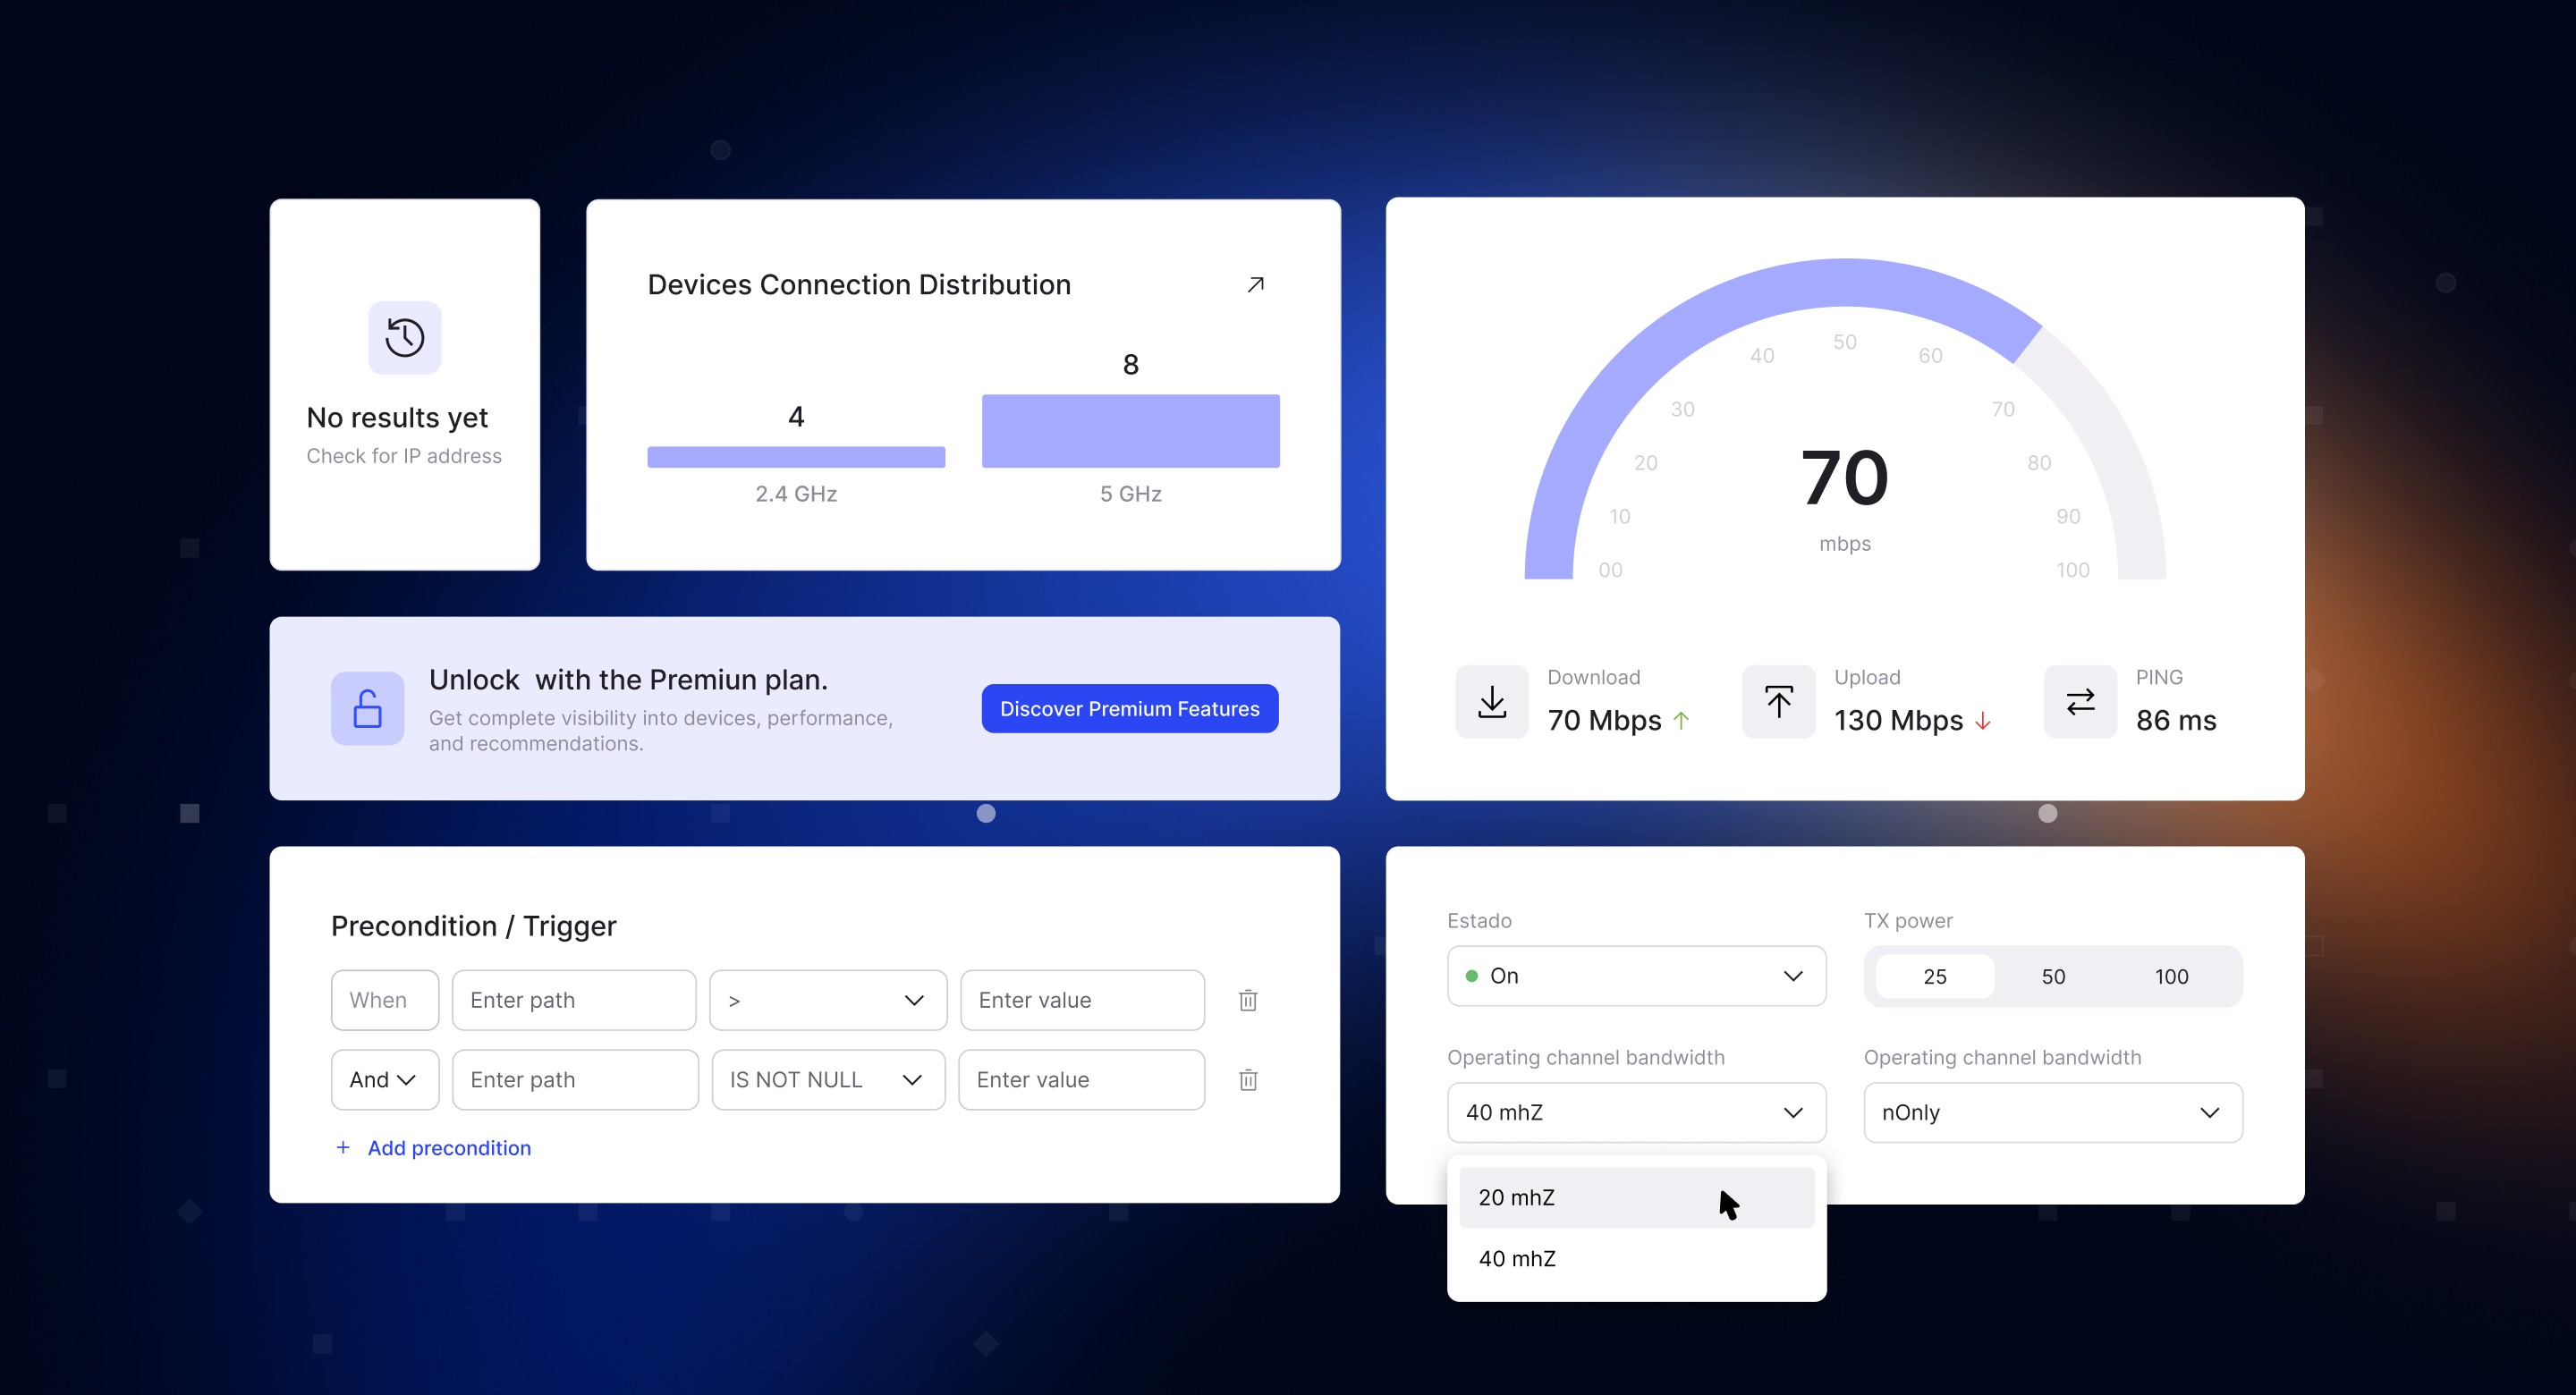This screenshot has height=1395, width=2576.
Task: Click the history clock icon above No results yet
Action: coord(404,337)
